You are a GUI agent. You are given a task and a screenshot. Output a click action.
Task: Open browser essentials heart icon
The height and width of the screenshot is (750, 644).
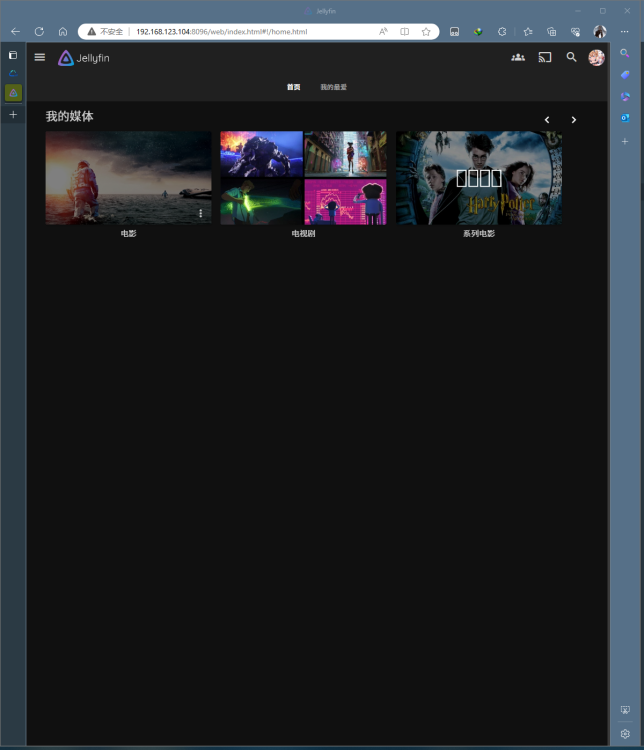tap(576, 32)
